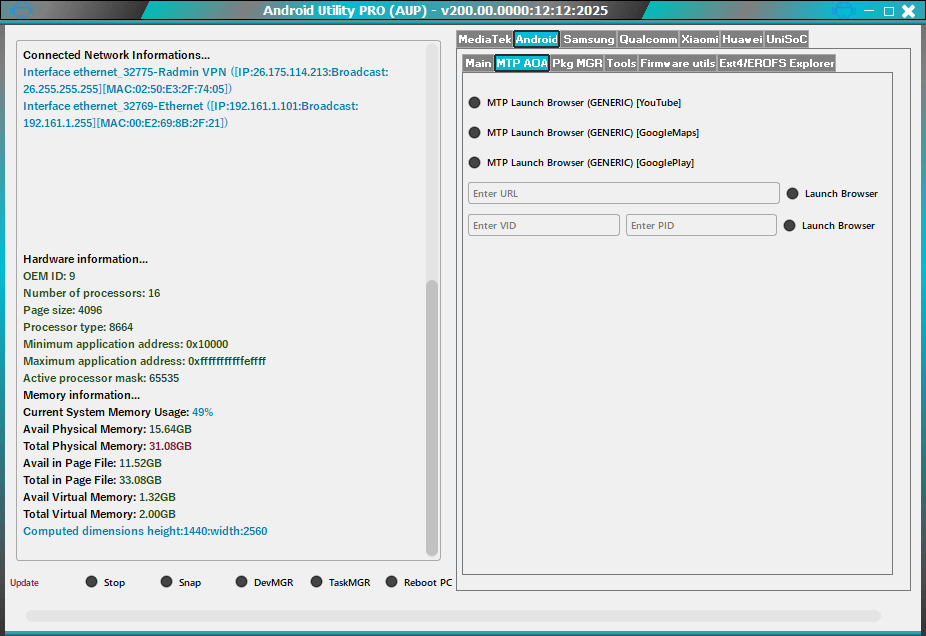Switch to the MediaTek tab

point(485,40)
